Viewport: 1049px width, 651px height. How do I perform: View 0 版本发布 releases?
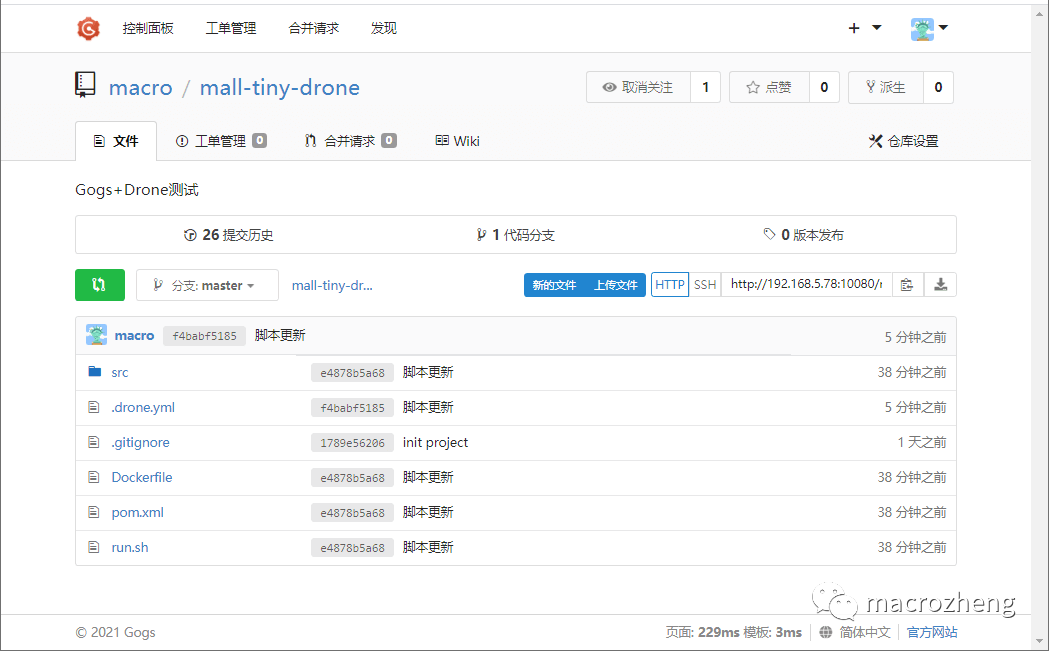point(803,235)
